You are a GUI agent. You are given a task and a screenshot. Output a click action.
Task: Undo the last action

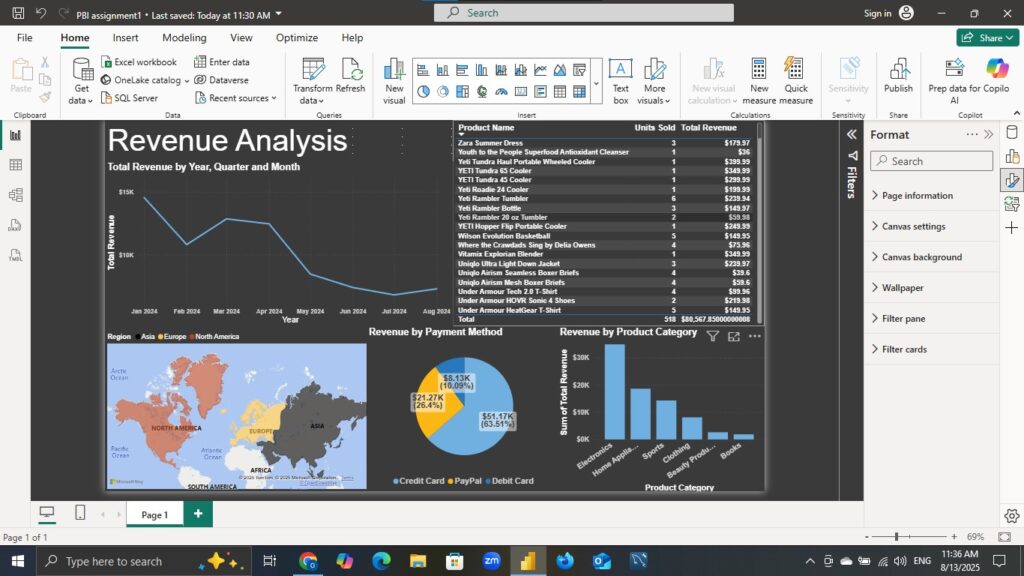(41, 13)
